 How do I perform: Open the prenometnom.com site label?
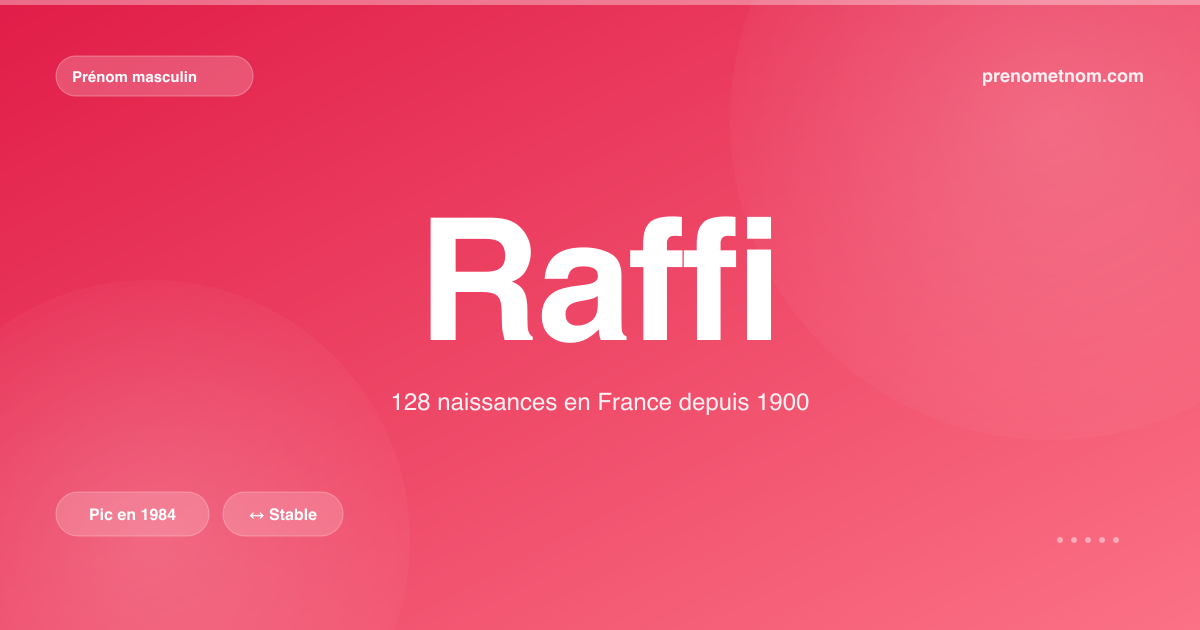pyautogui.click(x=1063, y=76)
